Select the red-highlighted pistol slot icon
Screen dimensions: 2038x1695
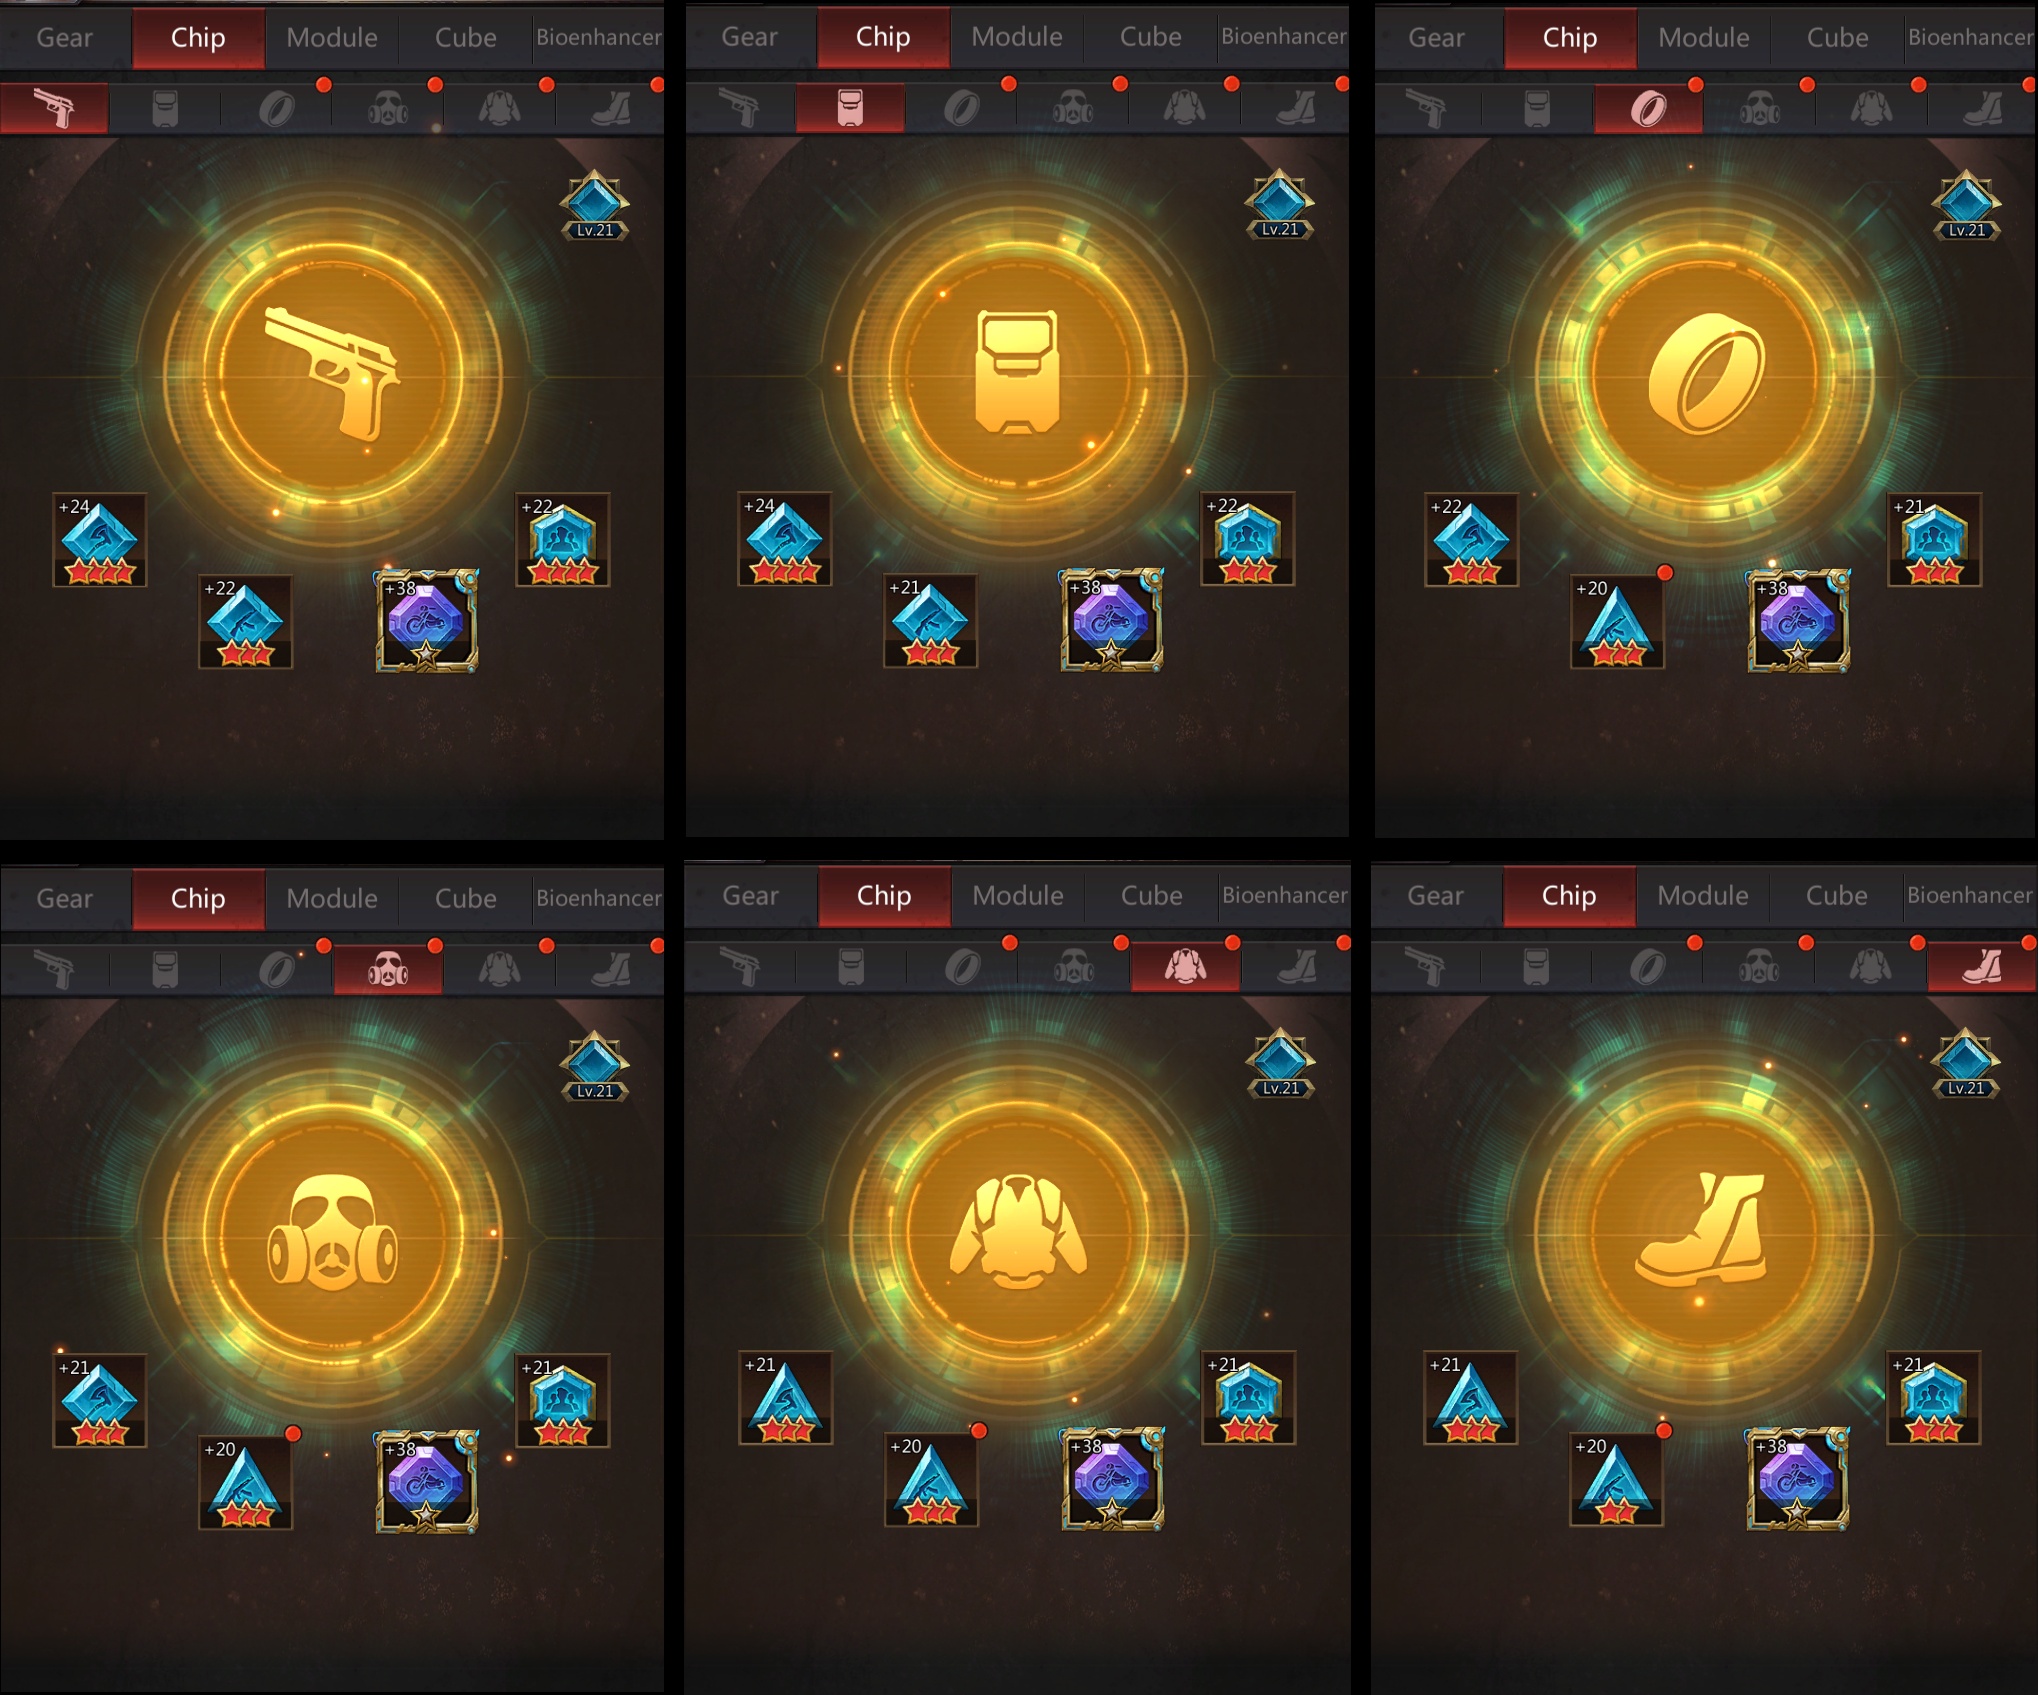pyautogui.click(x=54, y=108)
